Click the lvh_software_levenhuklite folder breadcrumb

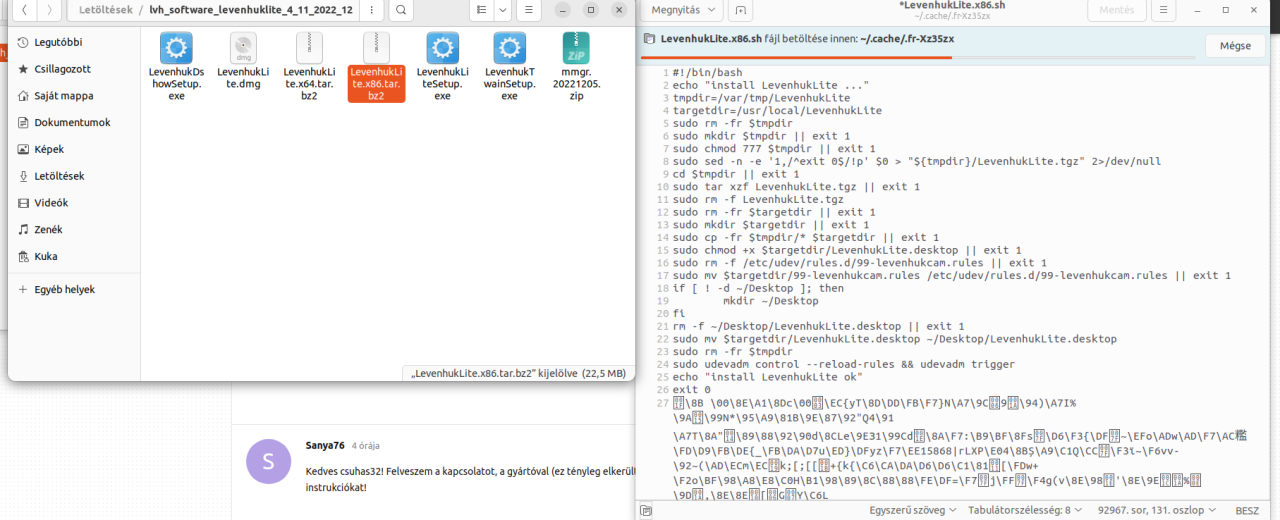pos(251,10)
